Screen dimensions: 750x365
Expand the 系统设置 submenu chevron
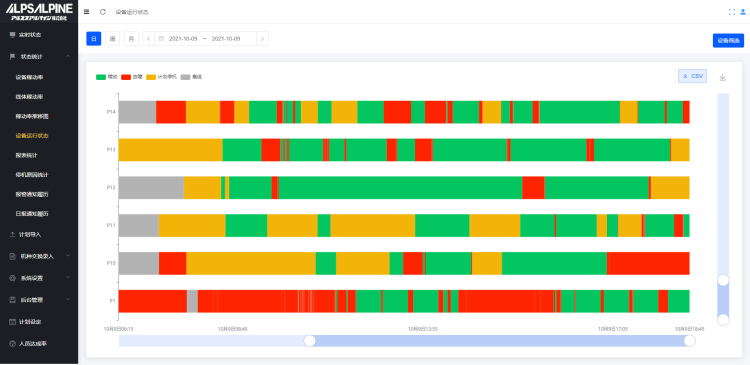[x=68, y=277]
